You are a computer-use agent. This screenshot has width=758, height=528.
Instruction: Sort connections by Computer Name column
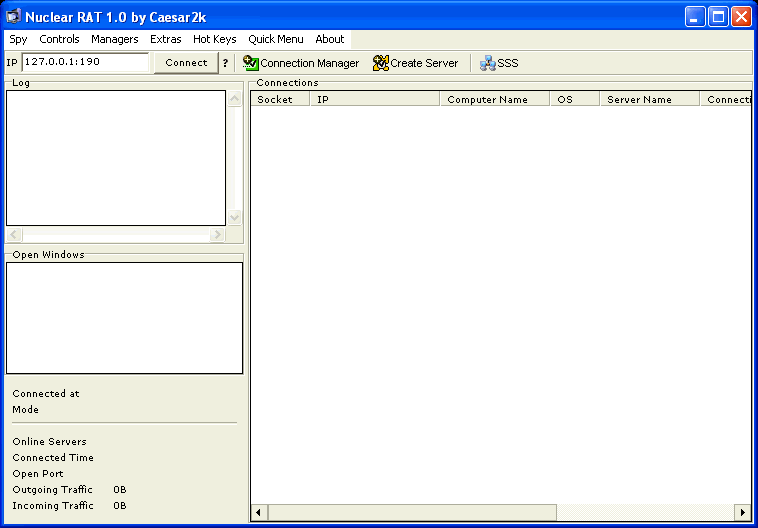coord(494,99)
